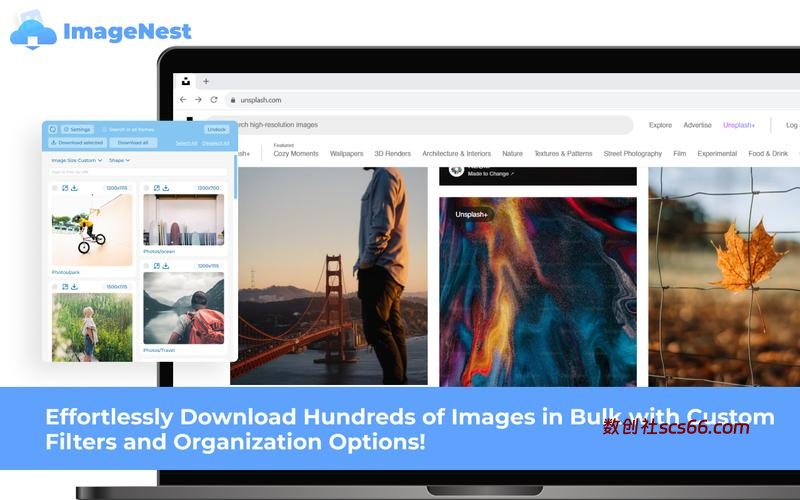Check the hiker photo selection box
Image resolution: width=800 pixels, height=500 pixels.
pos(146,266)
